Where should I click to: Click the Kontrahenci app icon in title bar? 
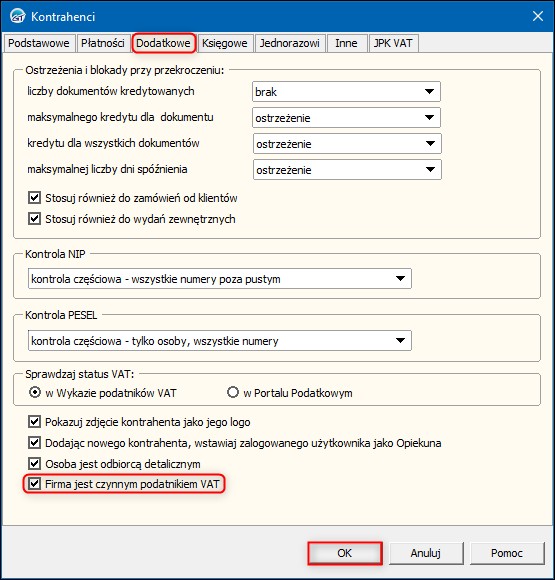point(17,16)
